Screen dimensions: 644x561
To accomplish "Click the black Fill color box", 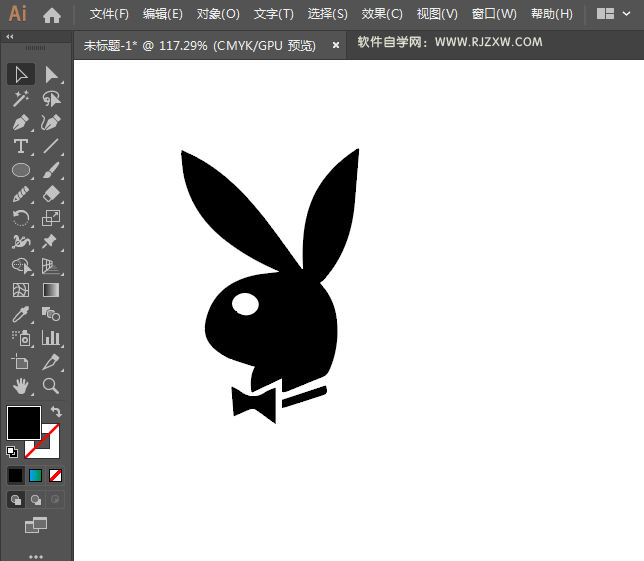I will (x=24, y=423).
